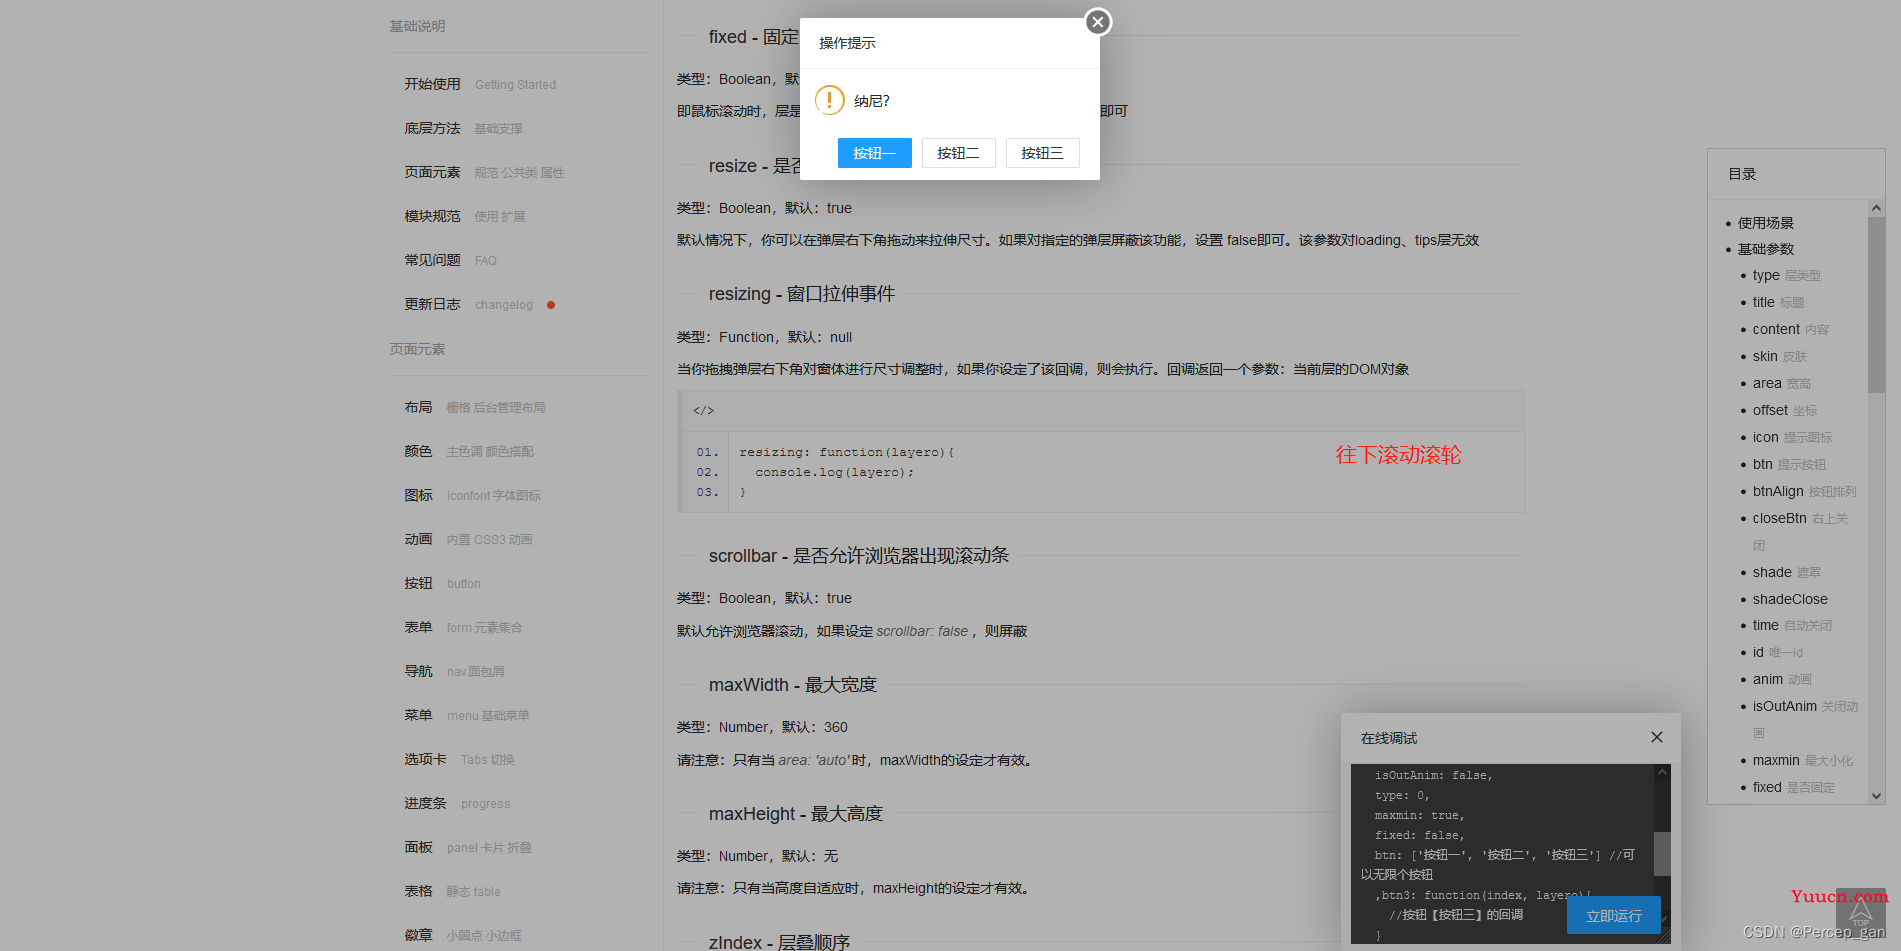Open 表格 table docs item
The width and height of the screenshot is (1901, 951).
452,891
